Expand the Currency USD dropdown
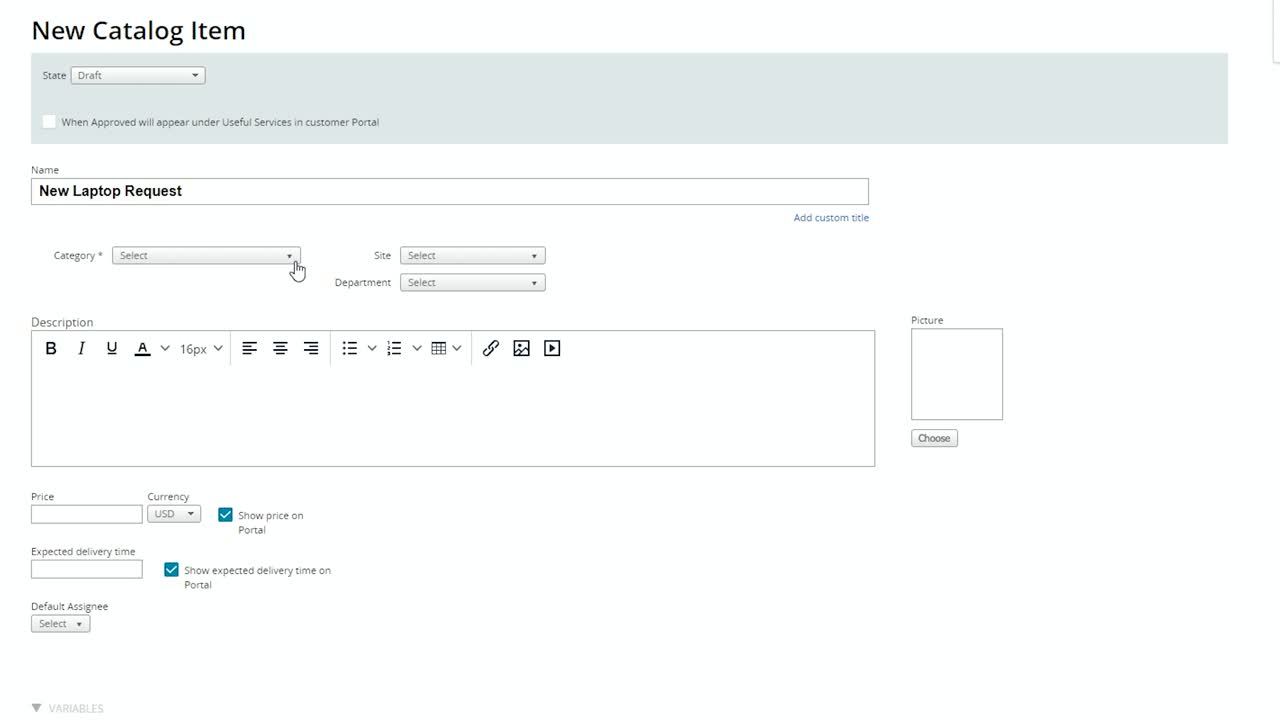 174,514
